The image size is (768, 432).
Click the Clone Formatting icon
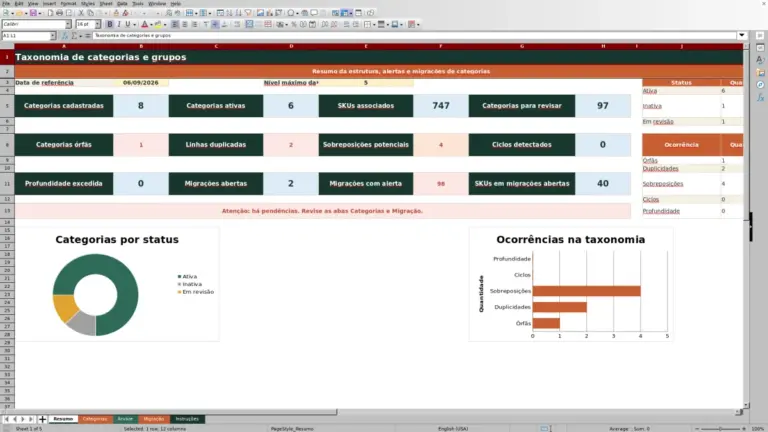(x=116, y=13)
